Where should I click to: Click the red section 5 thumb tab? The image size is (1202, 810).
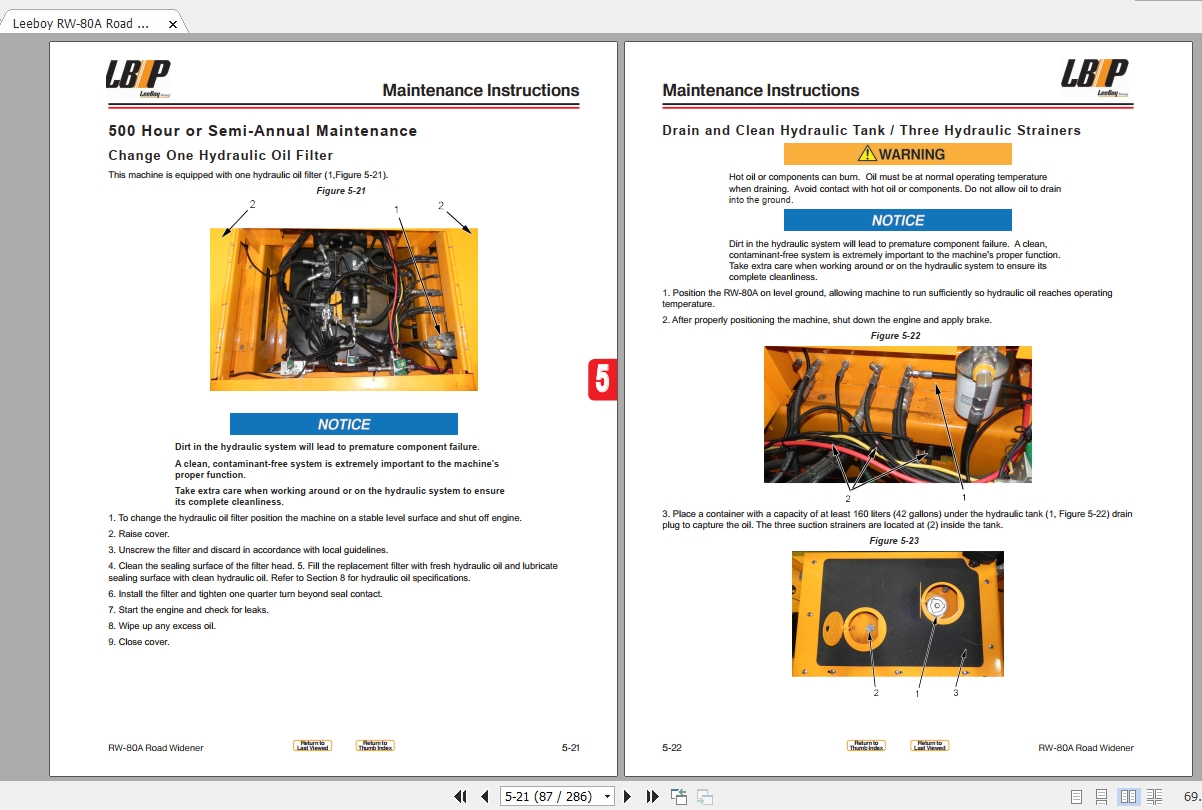[x=602, y=380]
